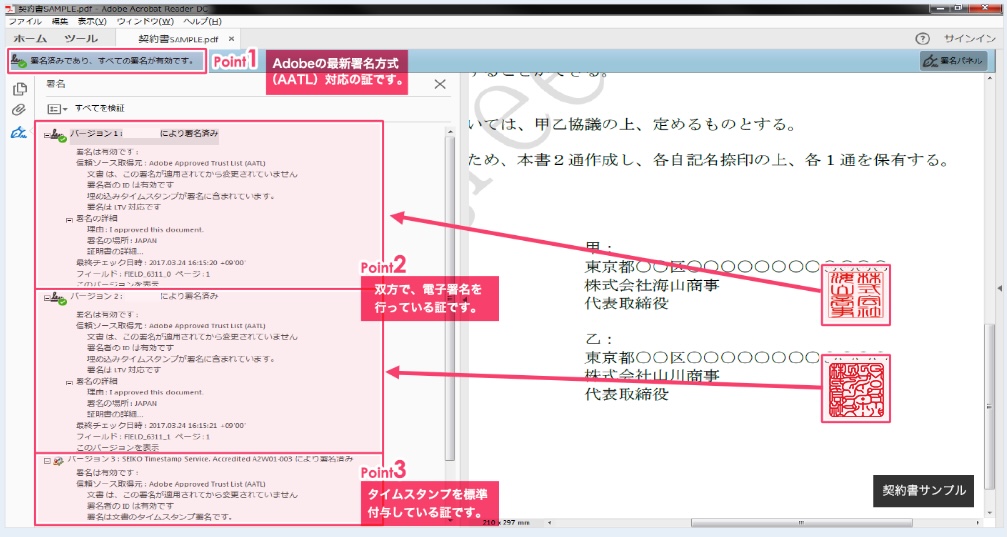Click the 山川商事 red seal signature stamp
The width and height of the screenshot is (1007, 537).
pyautogui.click(x=855, y=388)
